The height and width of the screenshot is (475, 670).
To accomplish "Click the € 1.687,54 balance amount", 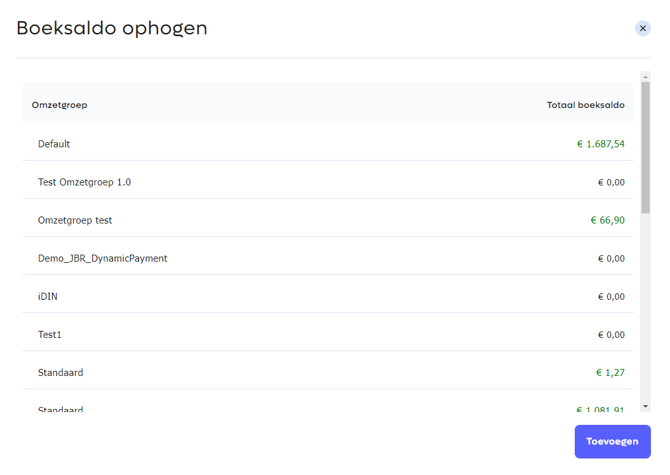I will coord(601,144).
